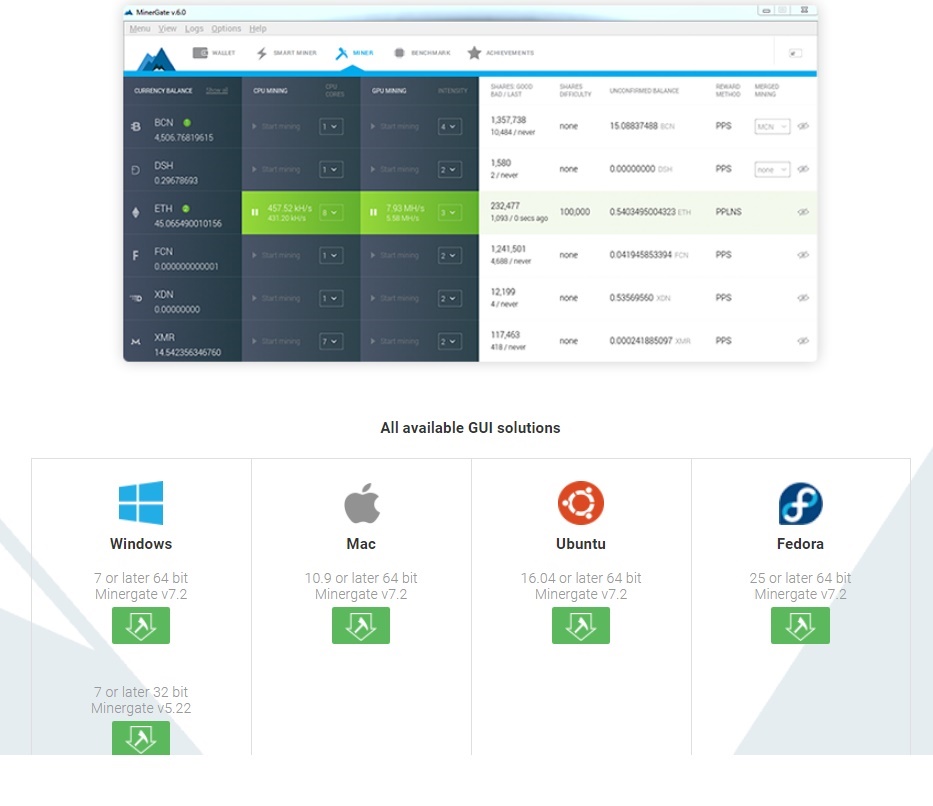
Task: Open DSH GPU intensity dropdown
Action: 450,170
